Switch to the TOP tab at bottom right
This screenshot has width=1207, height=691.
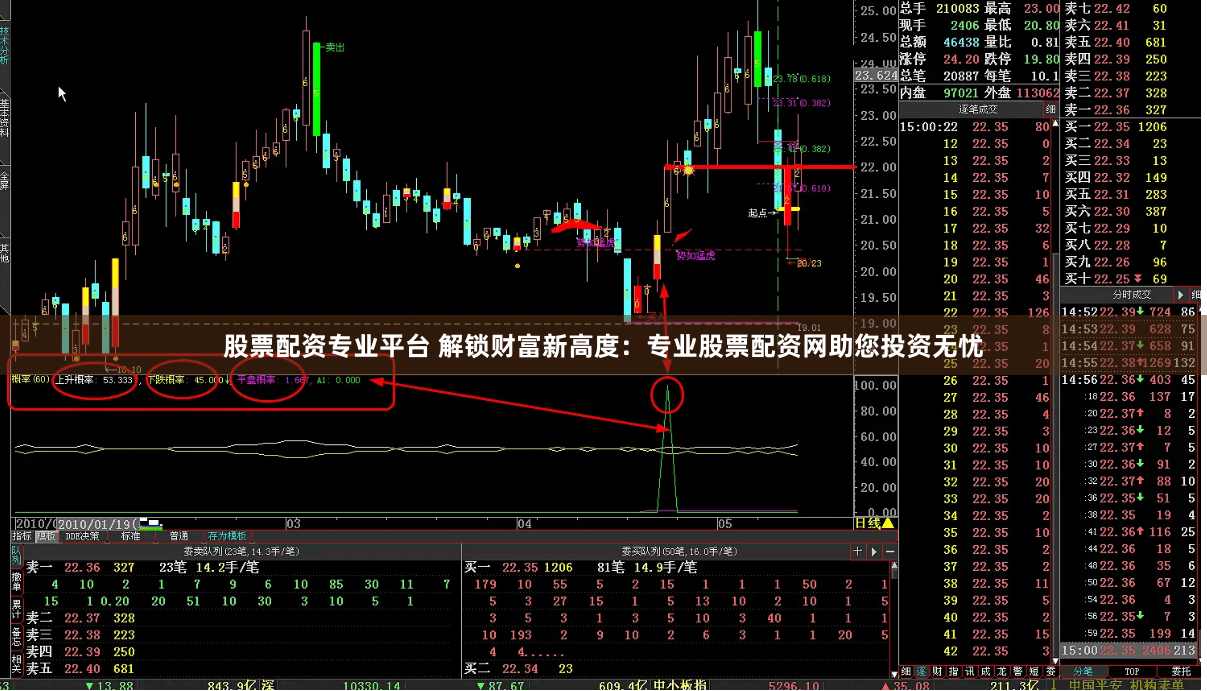tap(1131, 672)
